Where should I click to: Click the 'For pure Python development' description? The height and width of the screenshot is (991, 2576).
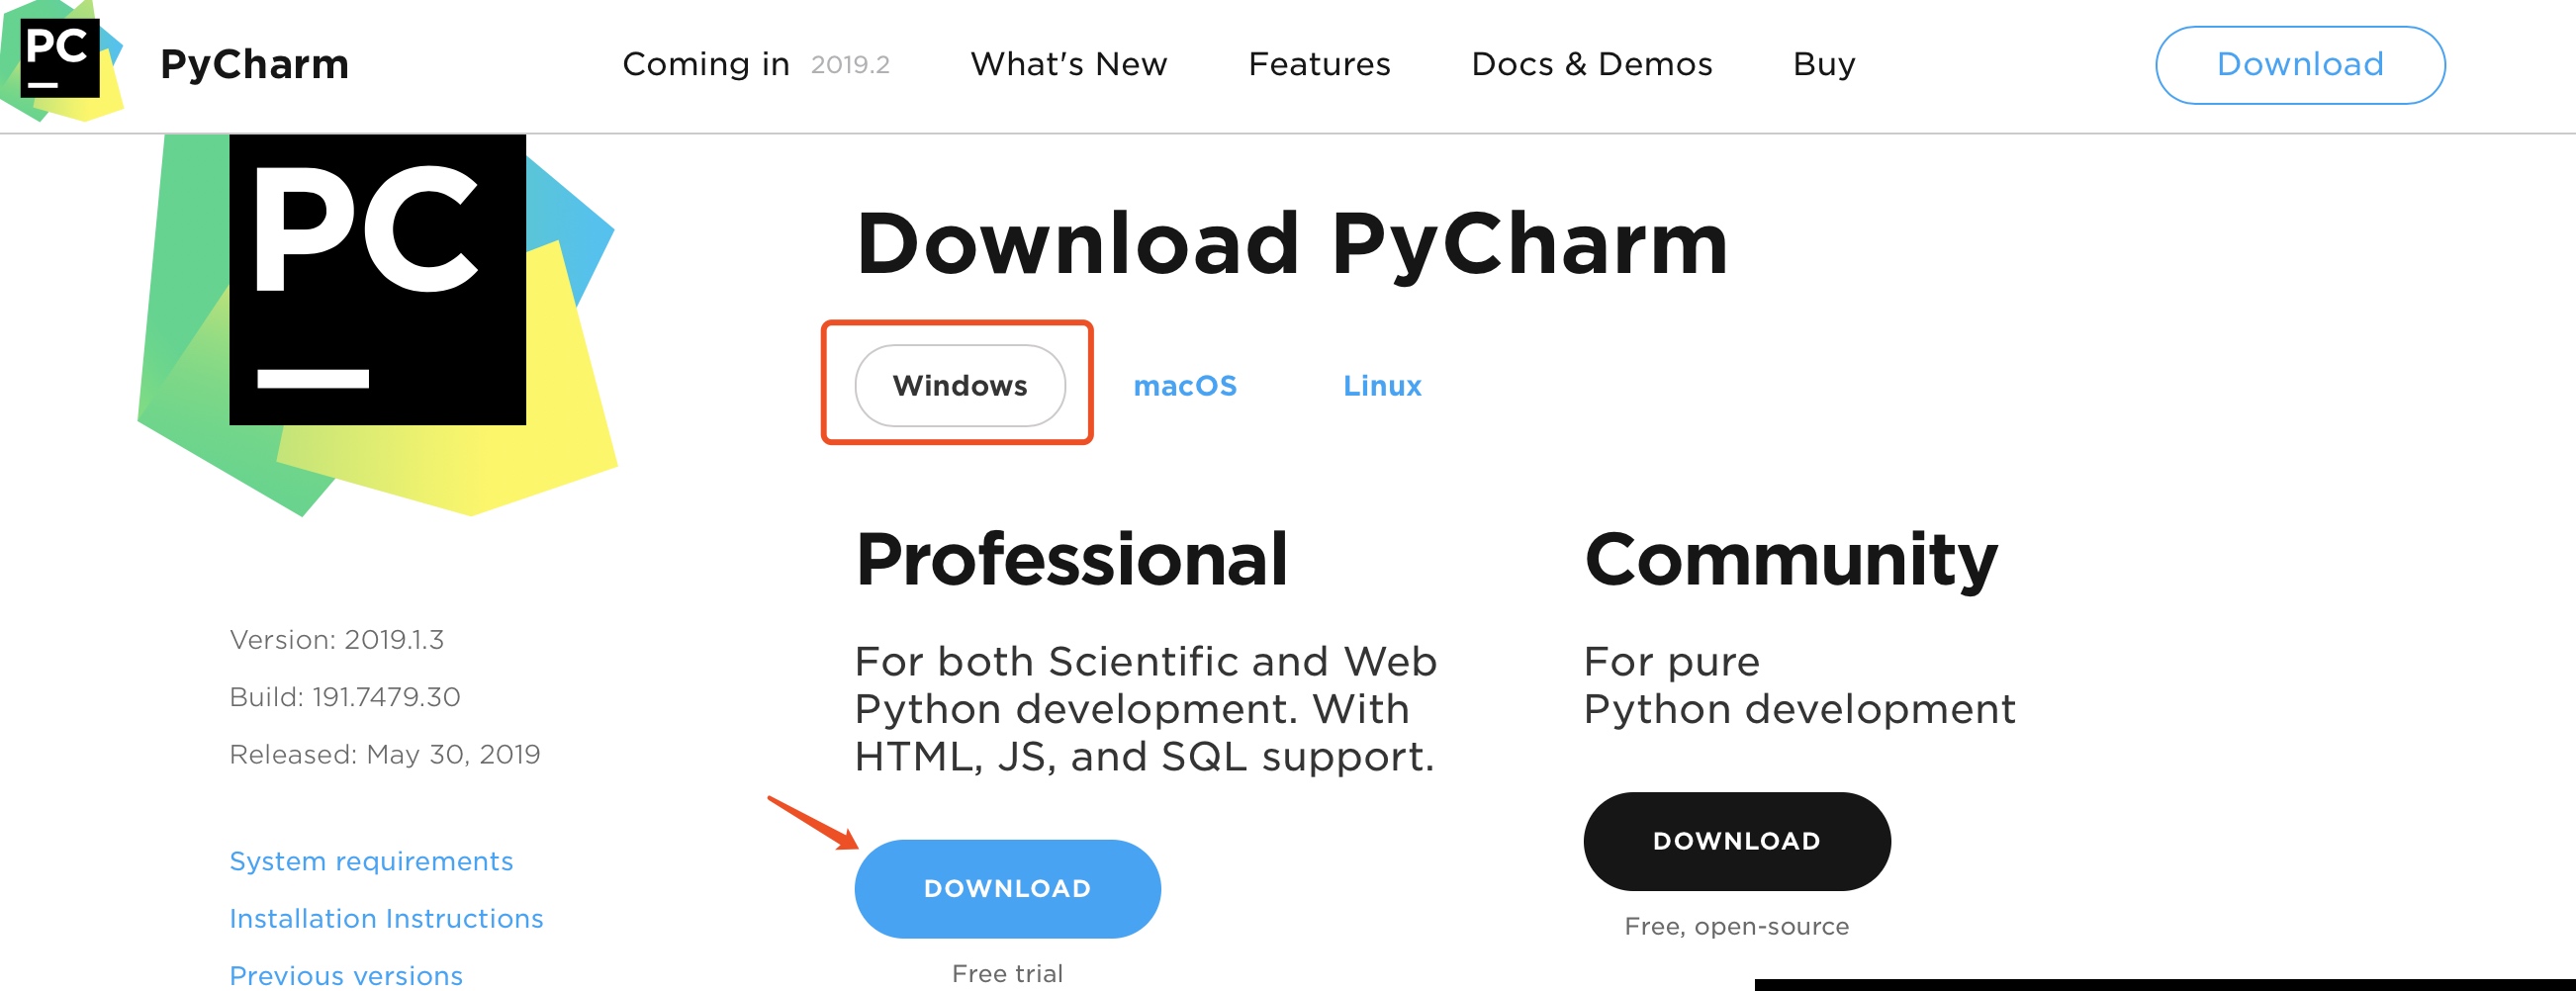pyautogui.click(x=1800, y=685)
